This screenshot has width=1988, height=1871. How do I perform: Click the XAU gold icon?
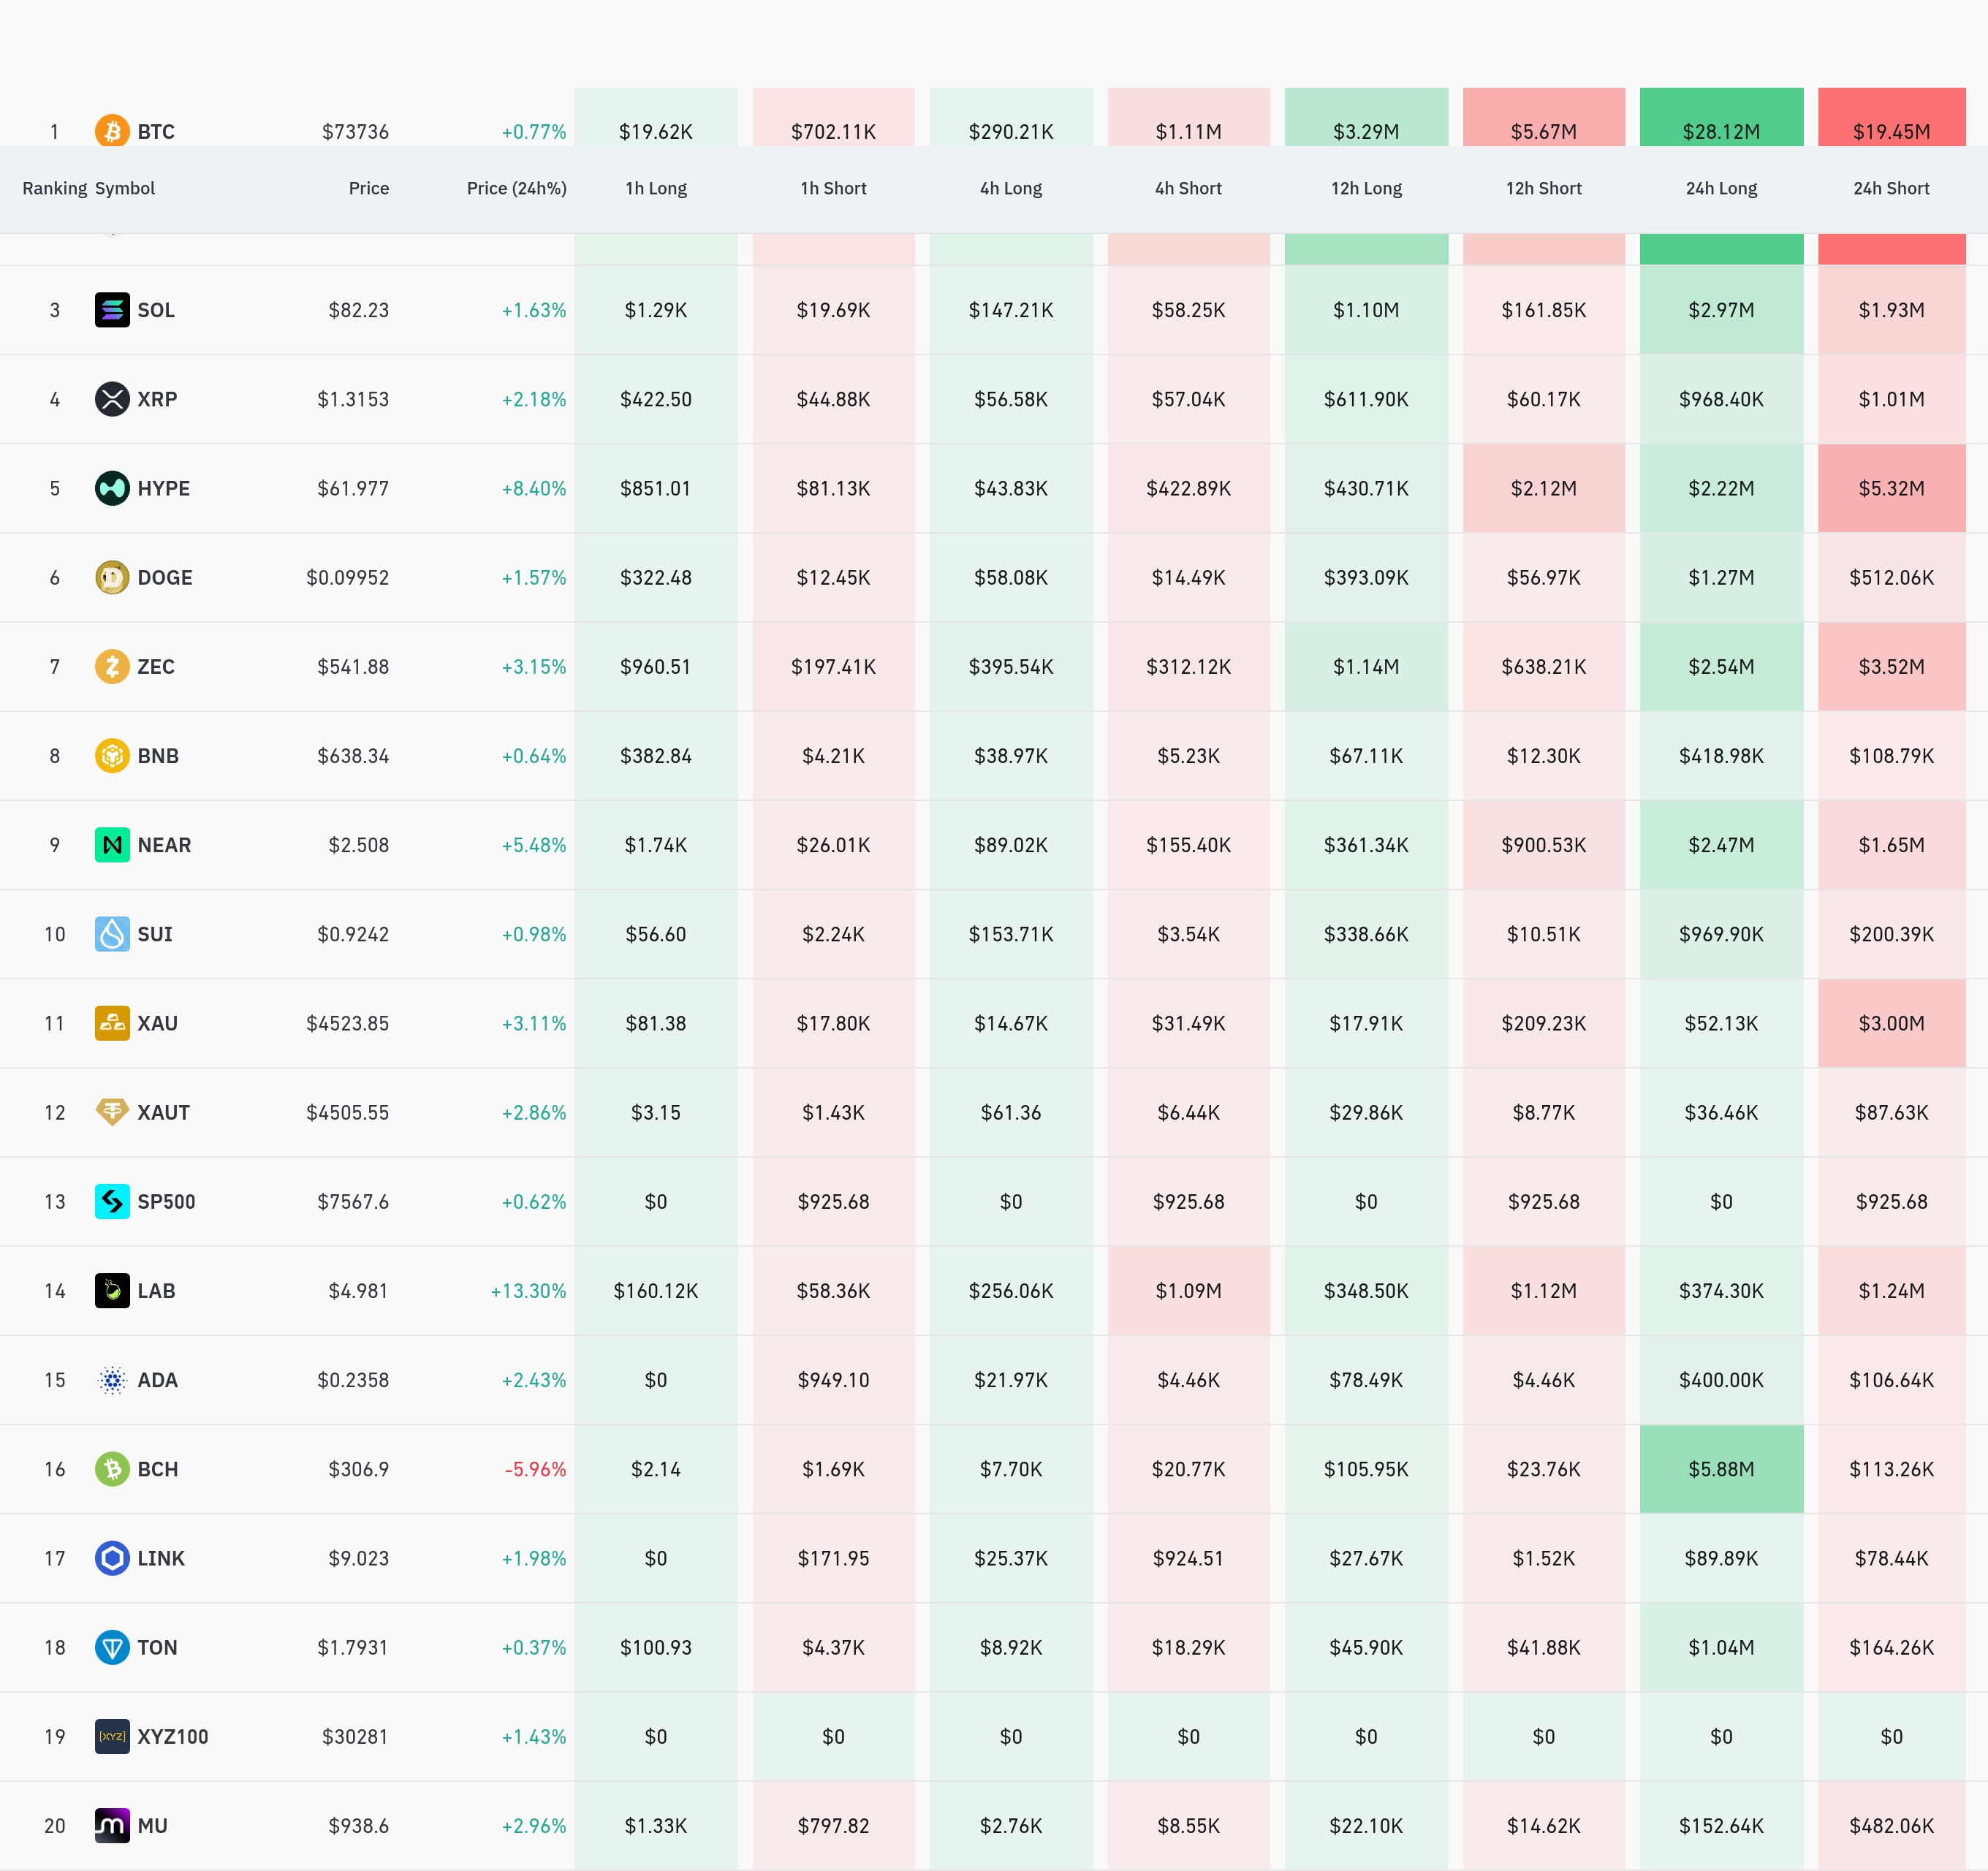[x=112, y=1023]
